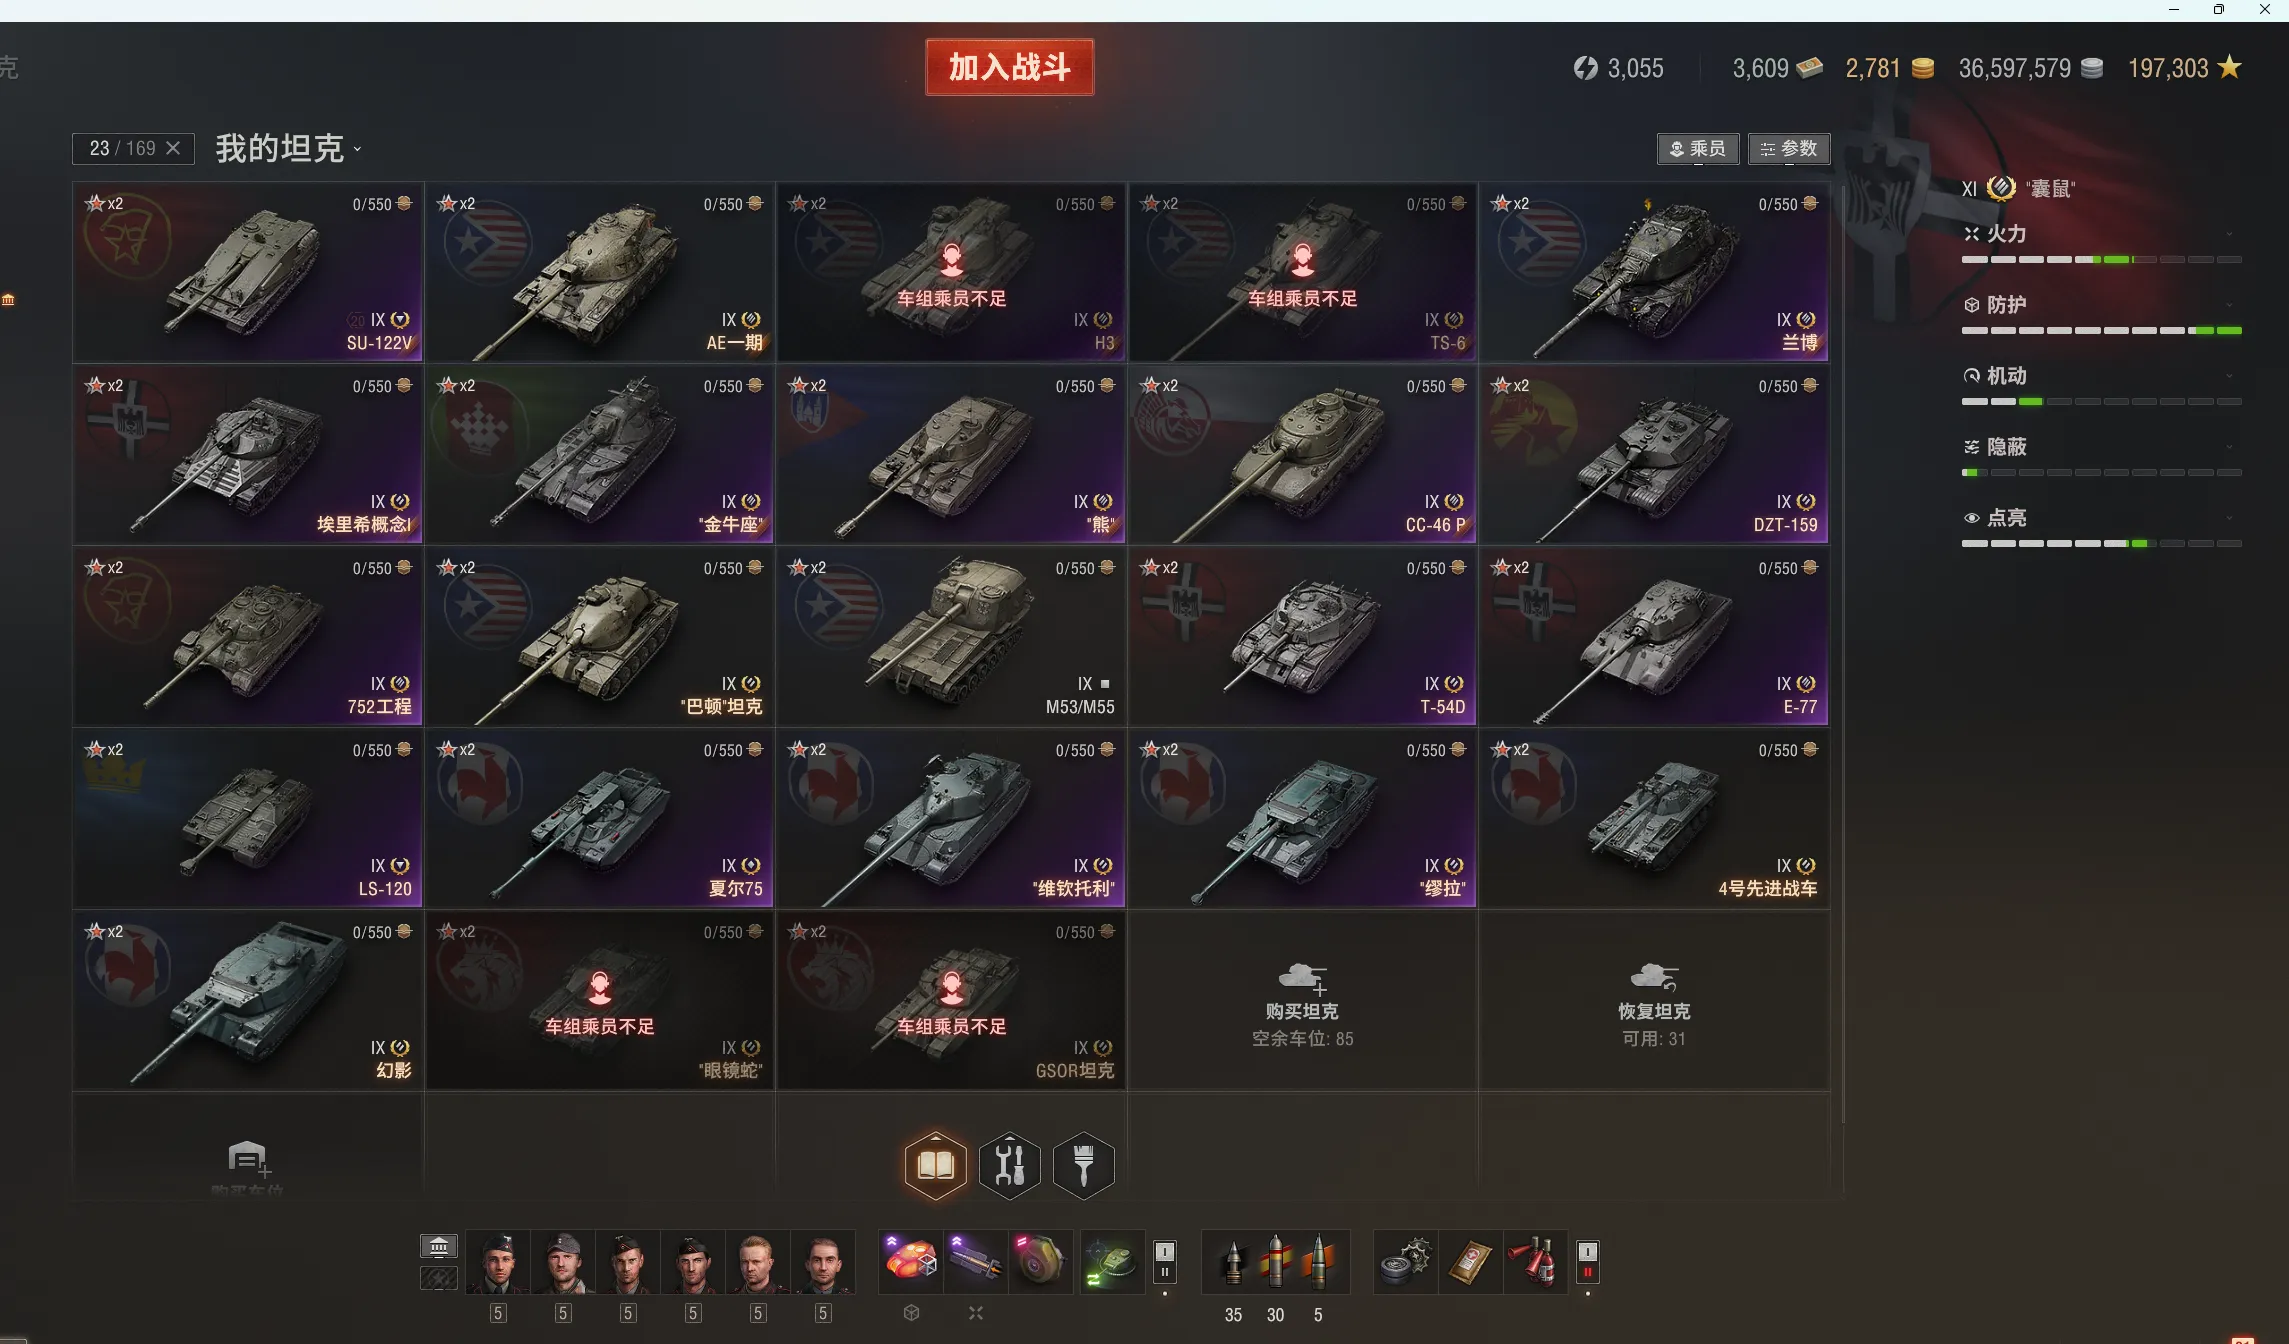Viewport: 2289px width, 1344px height.
Task: Open the paintbrush customization icon
Action: click(x=1084, y=1165)
